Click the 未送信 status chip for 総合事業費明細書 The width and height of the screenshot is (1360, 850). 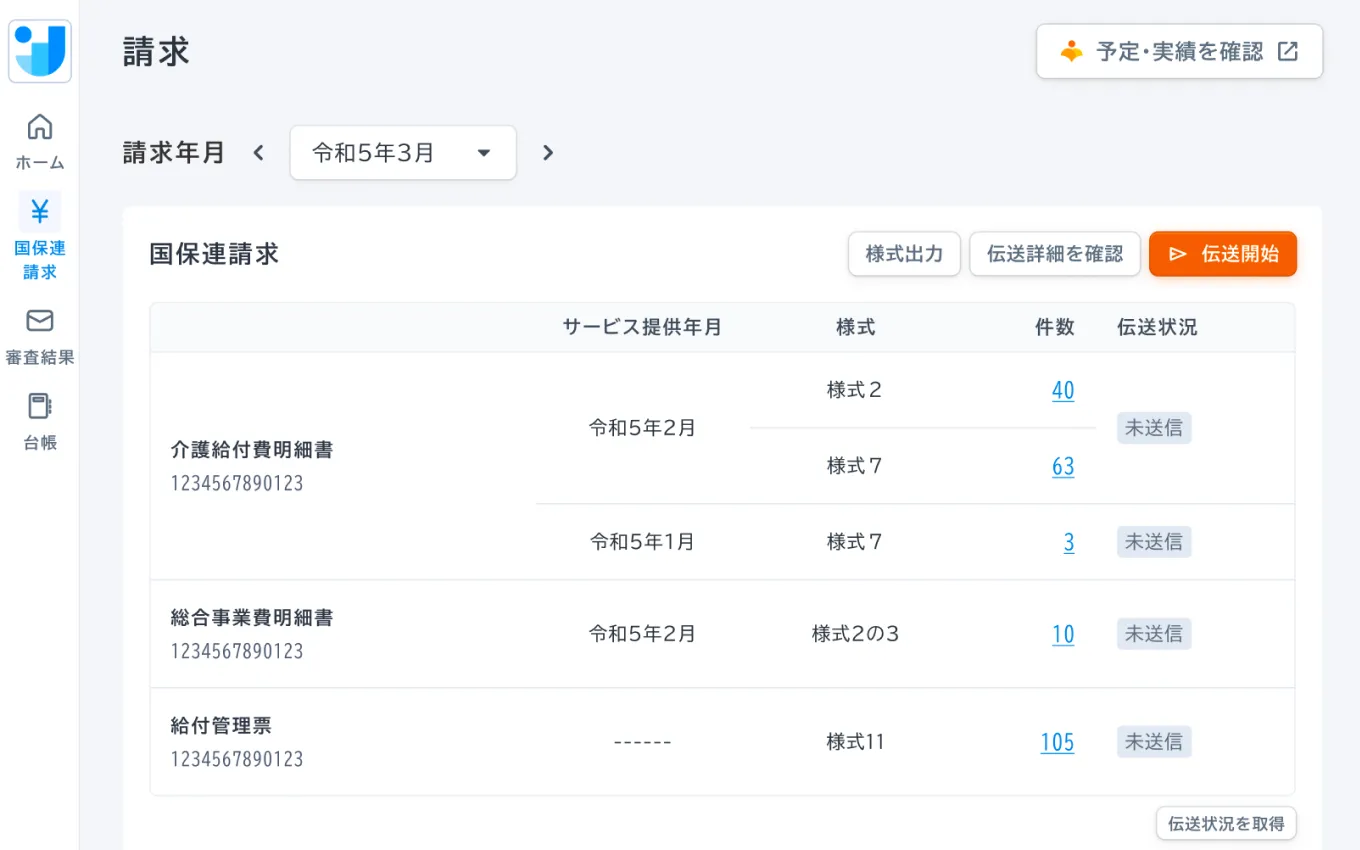pyautogui.click(x=1154, y=633)
